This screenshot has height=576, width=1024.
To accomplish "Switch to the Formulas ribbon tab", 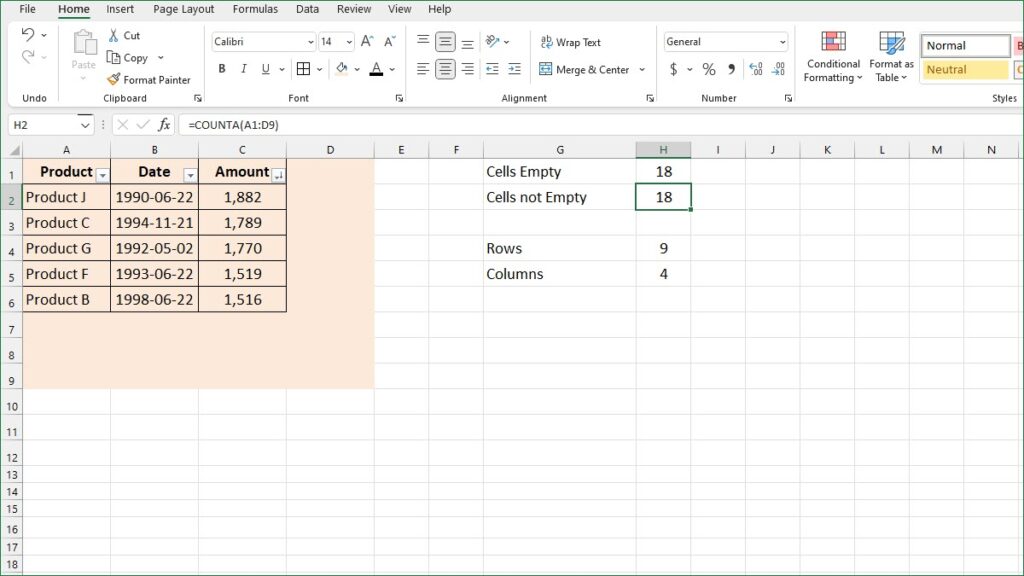I will pos(255,9).
